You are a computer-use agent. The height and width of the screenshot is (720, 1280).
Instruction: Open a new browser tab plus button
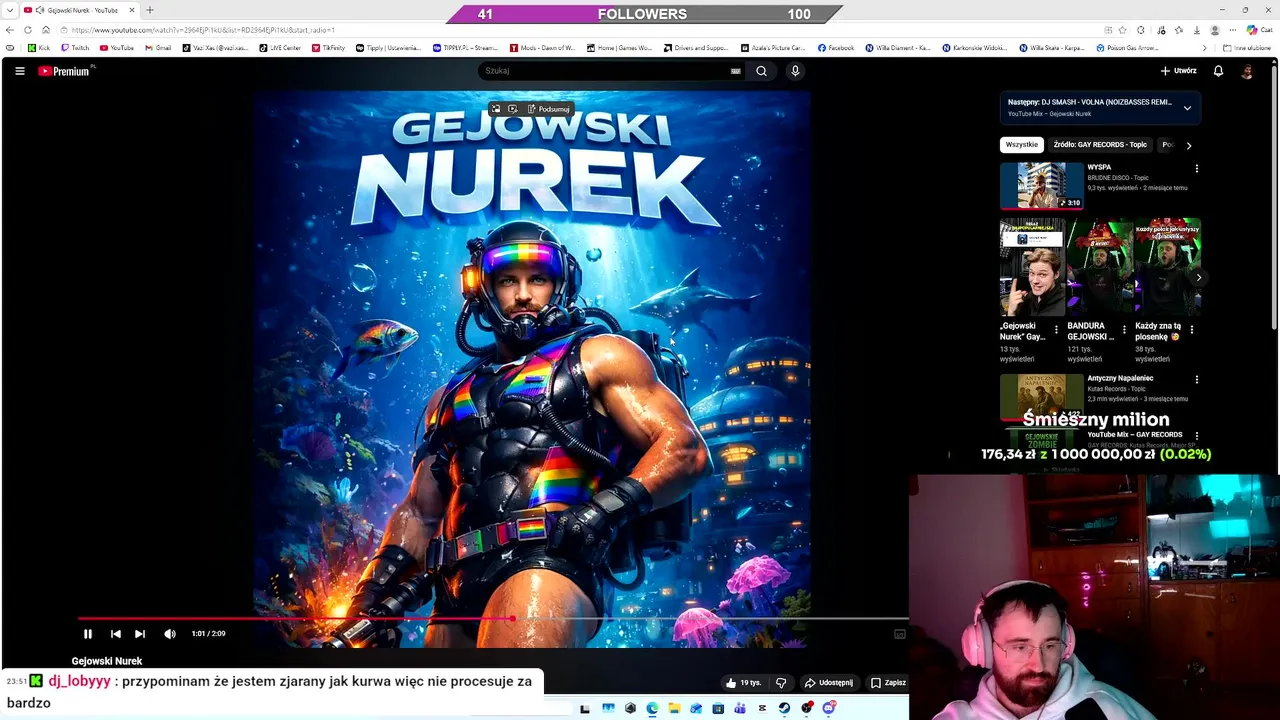[x=149, y=10]
